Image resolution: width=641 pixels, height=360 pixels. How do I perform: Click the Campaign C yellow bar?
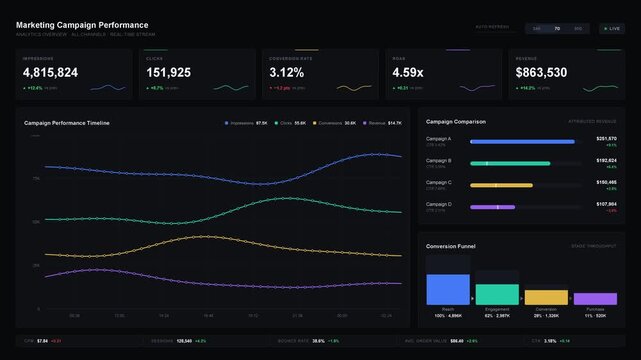pyautogui.click(x=501, y=185)
